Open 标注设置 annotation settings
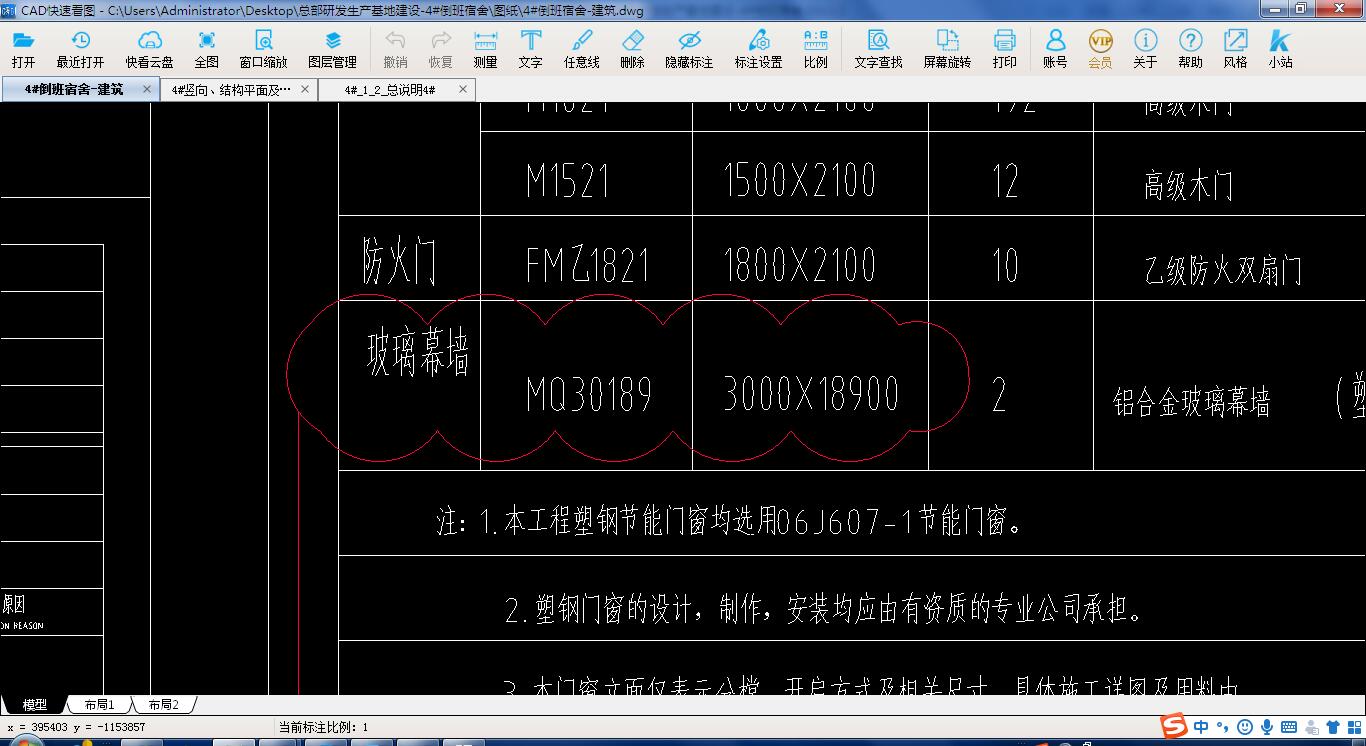This screenshot has width=1366, height=746. point(758,48)
